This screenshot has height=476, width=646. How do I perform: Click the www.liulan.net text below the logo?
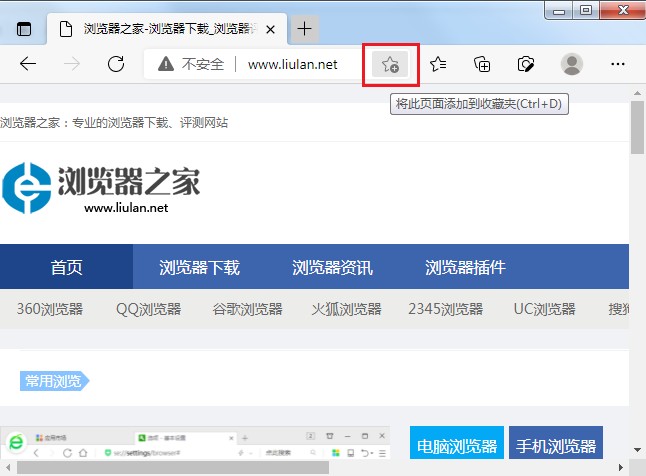[x=126, y=208]
